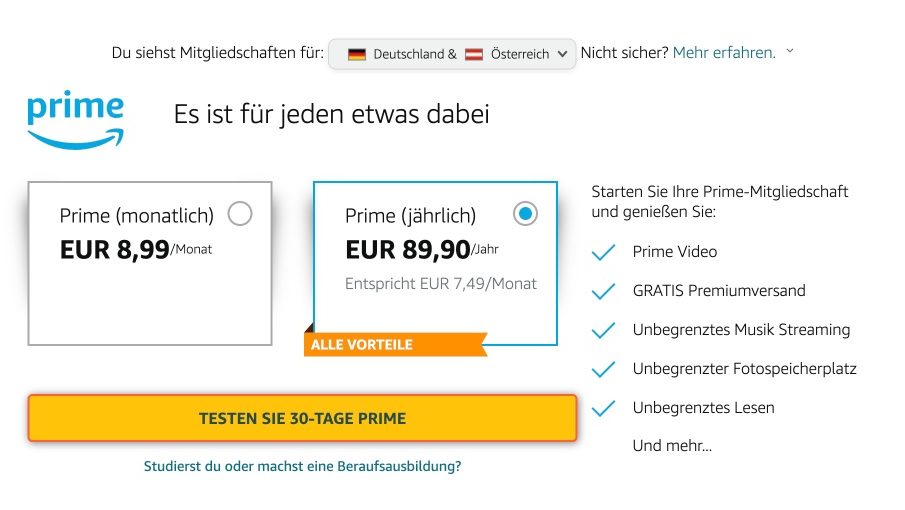Screen dimensions: 905x510
Task: Click the checkmark beside GRATIS Premiumversand
Action: [x=603, y=292]
